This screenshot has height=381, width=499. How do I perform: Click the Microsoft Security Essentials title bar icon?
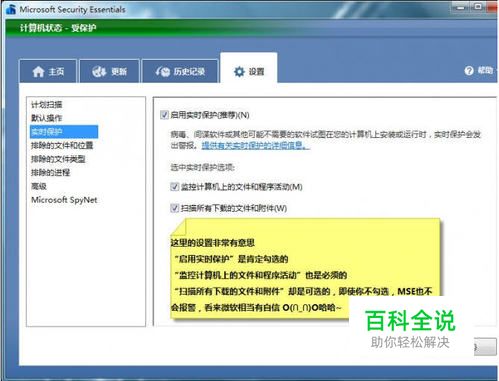click(11, 9)
